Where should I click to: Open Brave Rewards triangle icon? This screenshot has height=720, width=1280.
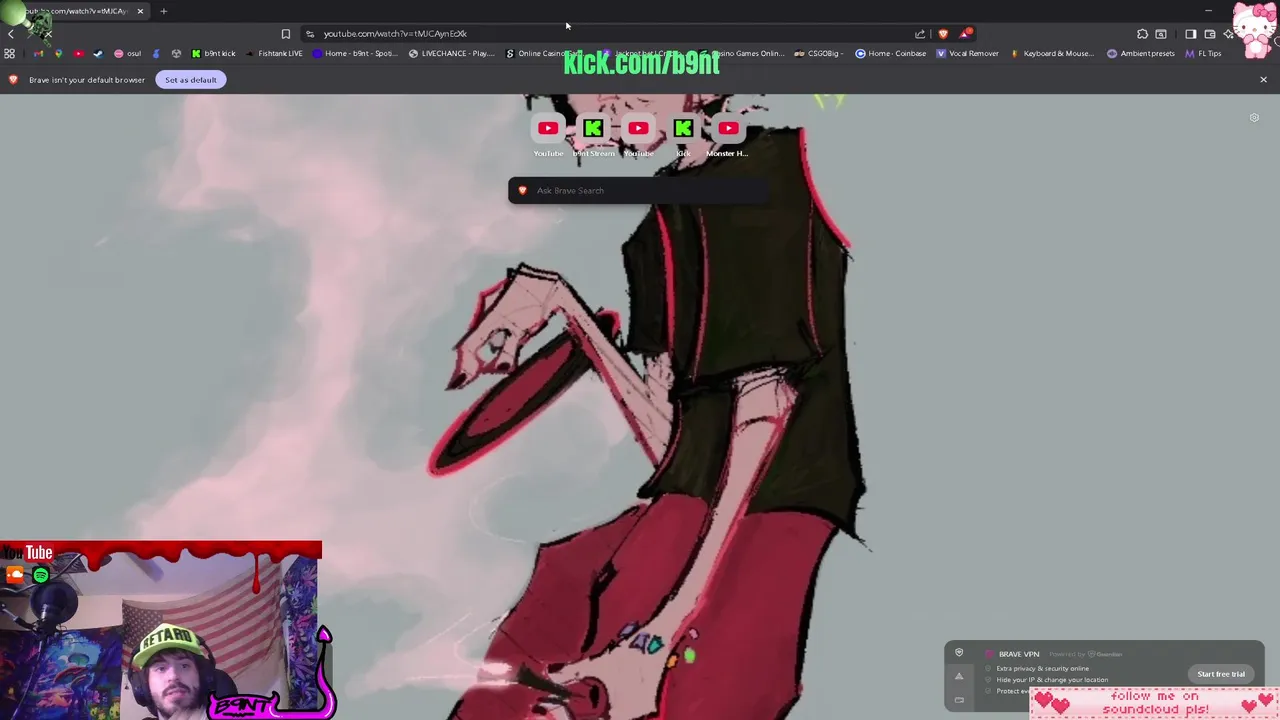pos(965,34)
